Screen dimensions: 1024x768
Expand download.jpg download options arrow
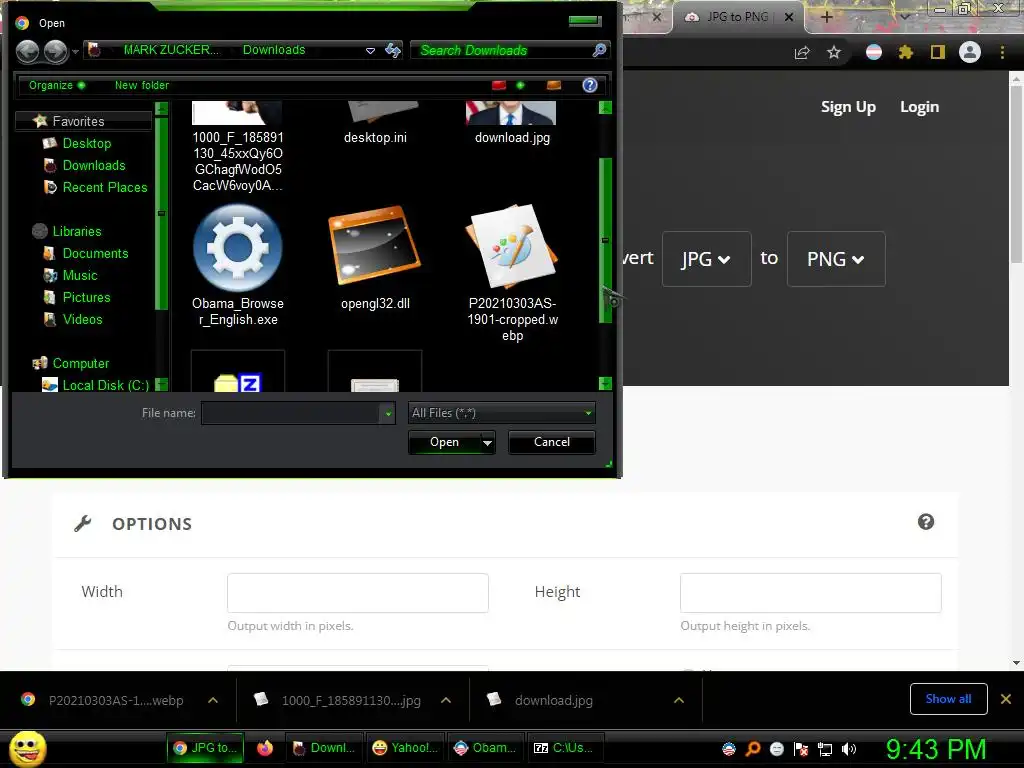tap(679, 700)
